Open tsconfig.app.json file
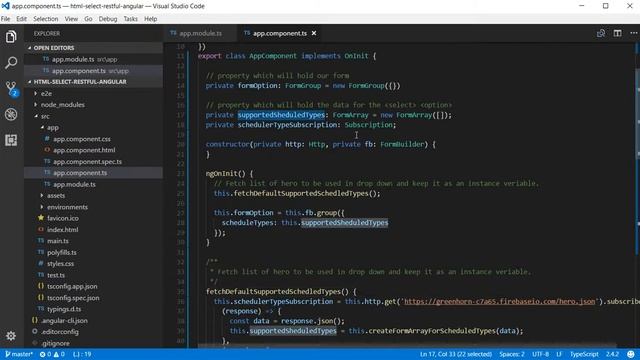This screenshot has height=360, width=640. pyautogui.click(x=93, y=287)
